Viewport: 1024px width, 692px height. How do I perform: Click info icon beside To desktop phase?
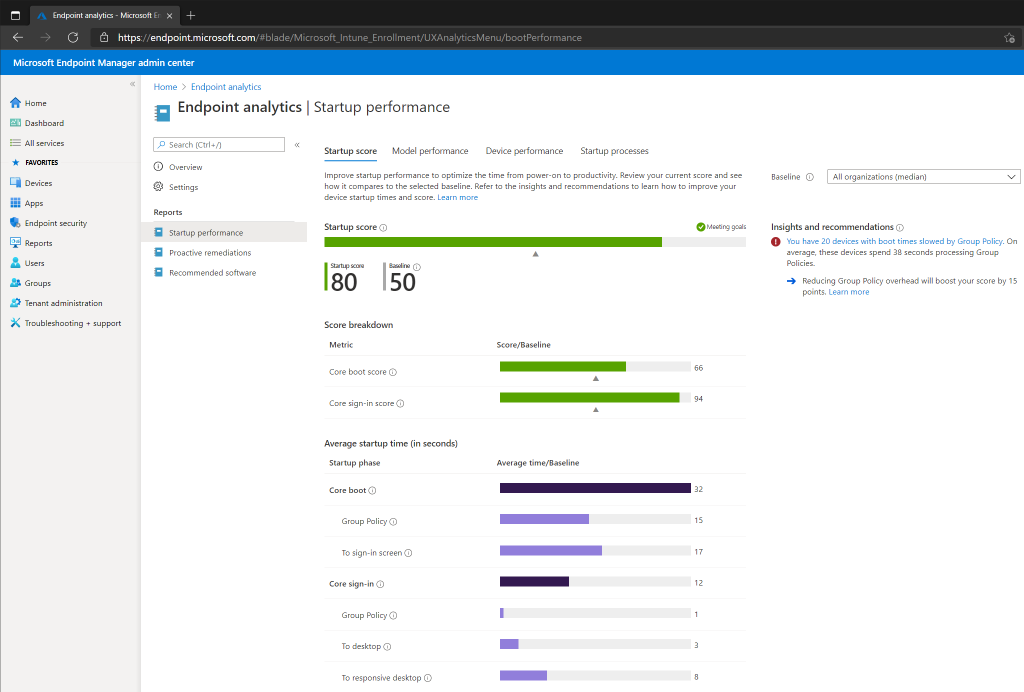(x=387, y=647)
